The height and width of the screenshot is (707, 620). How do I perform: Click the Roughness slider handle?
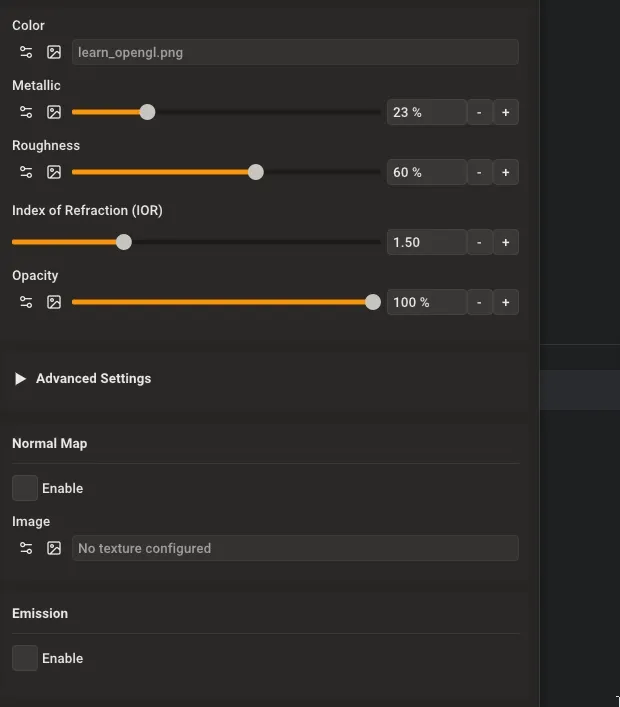tap(256, 172)
